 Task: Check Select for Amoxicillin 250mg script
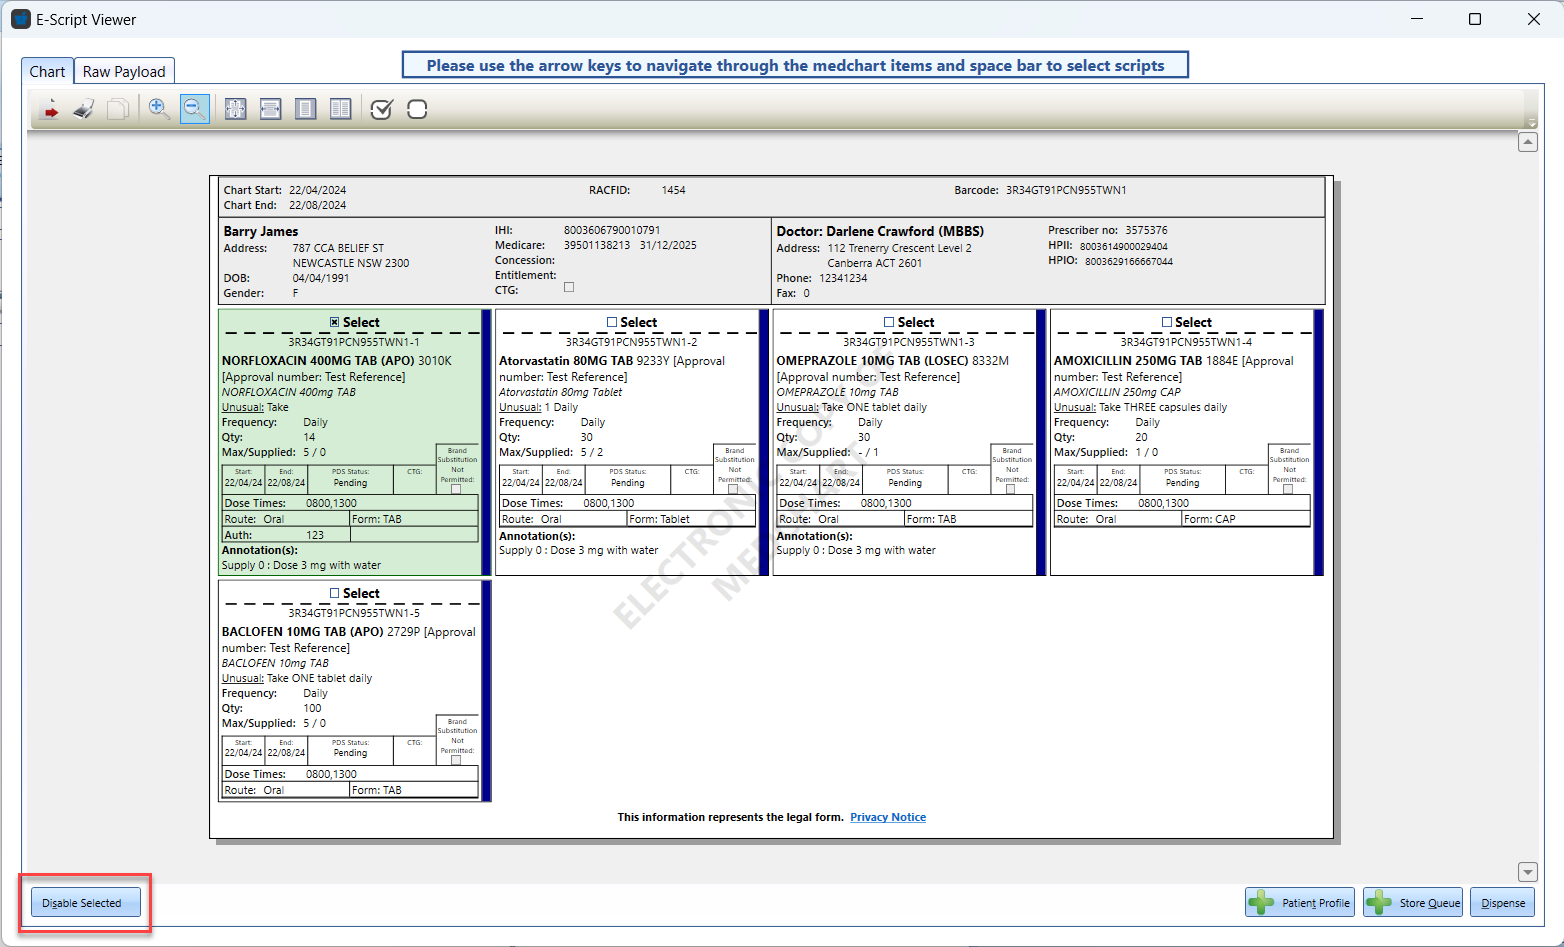pos(1167,322)
